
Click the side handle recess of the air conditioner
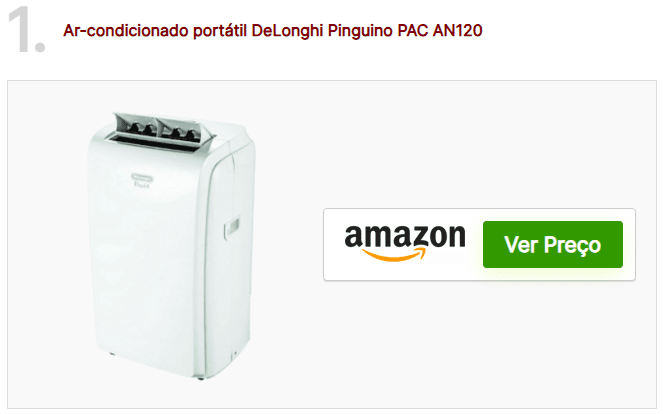point(232,227)
